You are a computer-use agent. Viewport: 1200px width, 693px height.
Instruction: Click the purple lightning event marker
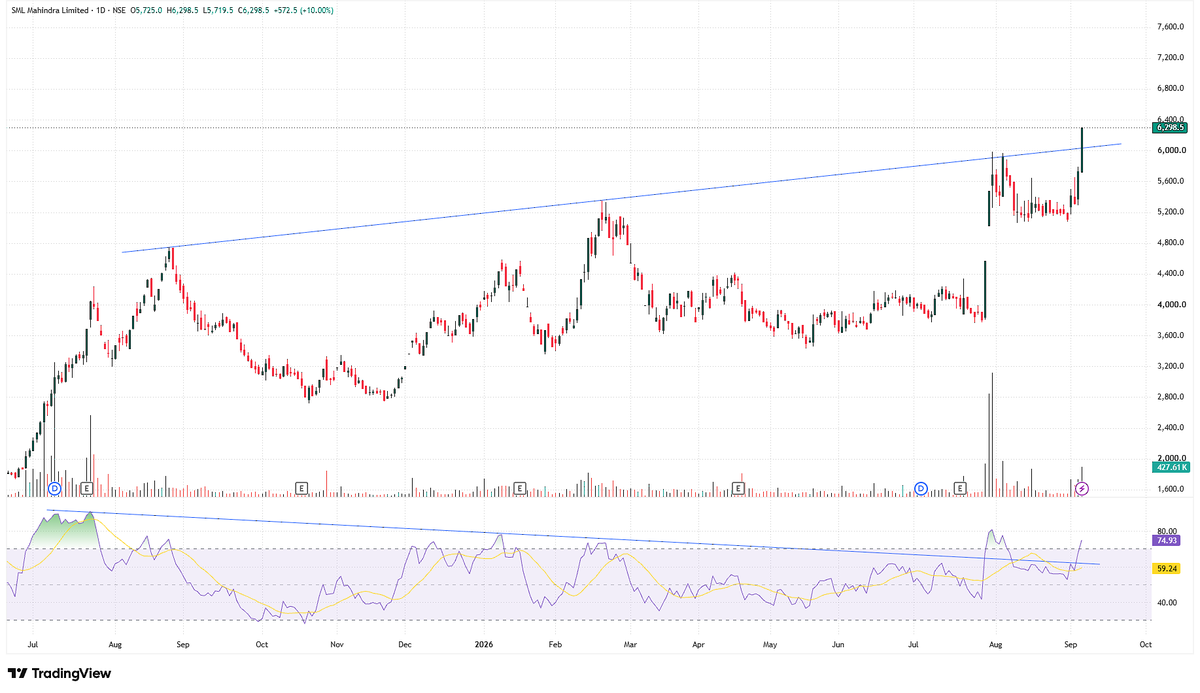pos(1080,488)
